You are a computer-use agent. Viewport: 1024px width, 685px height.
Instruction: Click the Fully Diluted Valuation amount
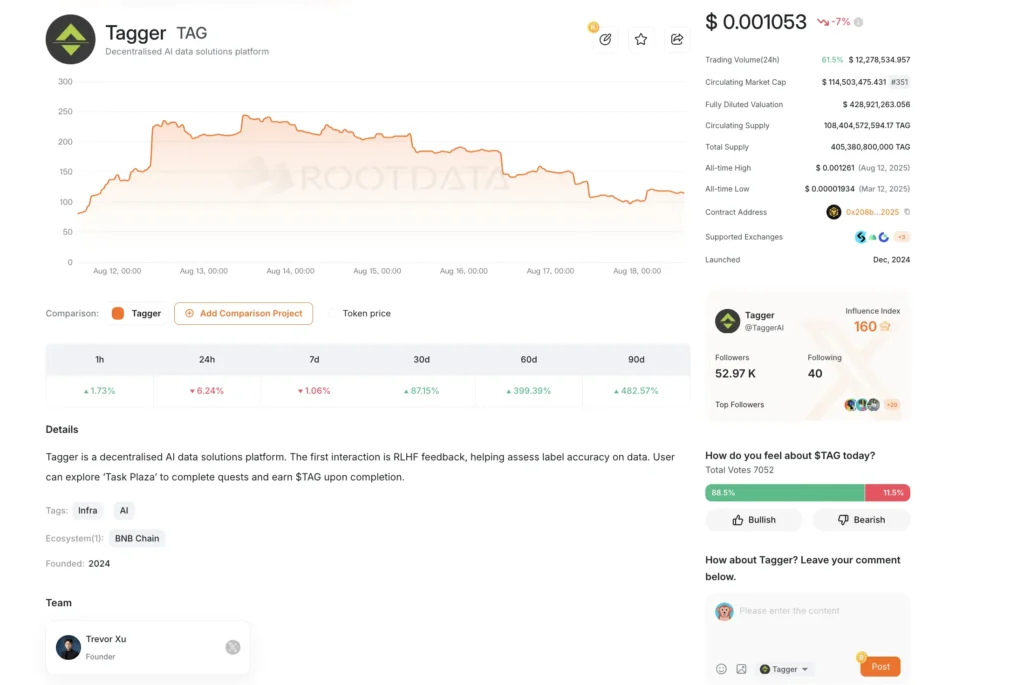pos(876,104)
